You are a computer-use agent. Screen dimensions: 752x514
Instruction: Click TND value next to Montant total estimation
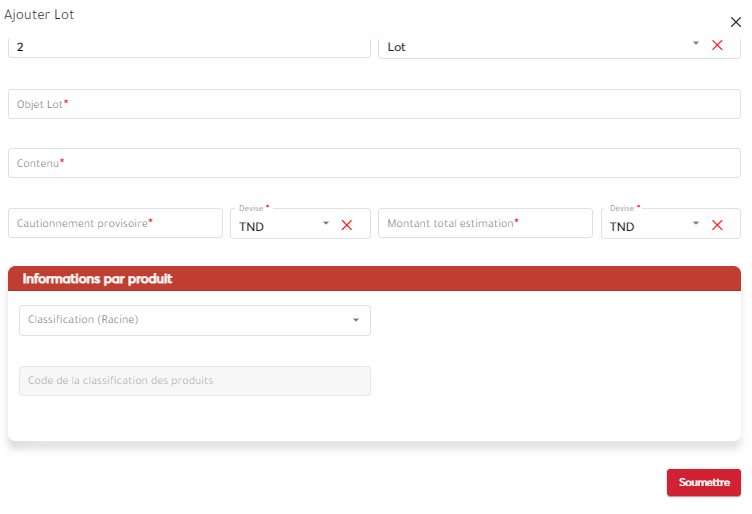click(x=622, y=227)
